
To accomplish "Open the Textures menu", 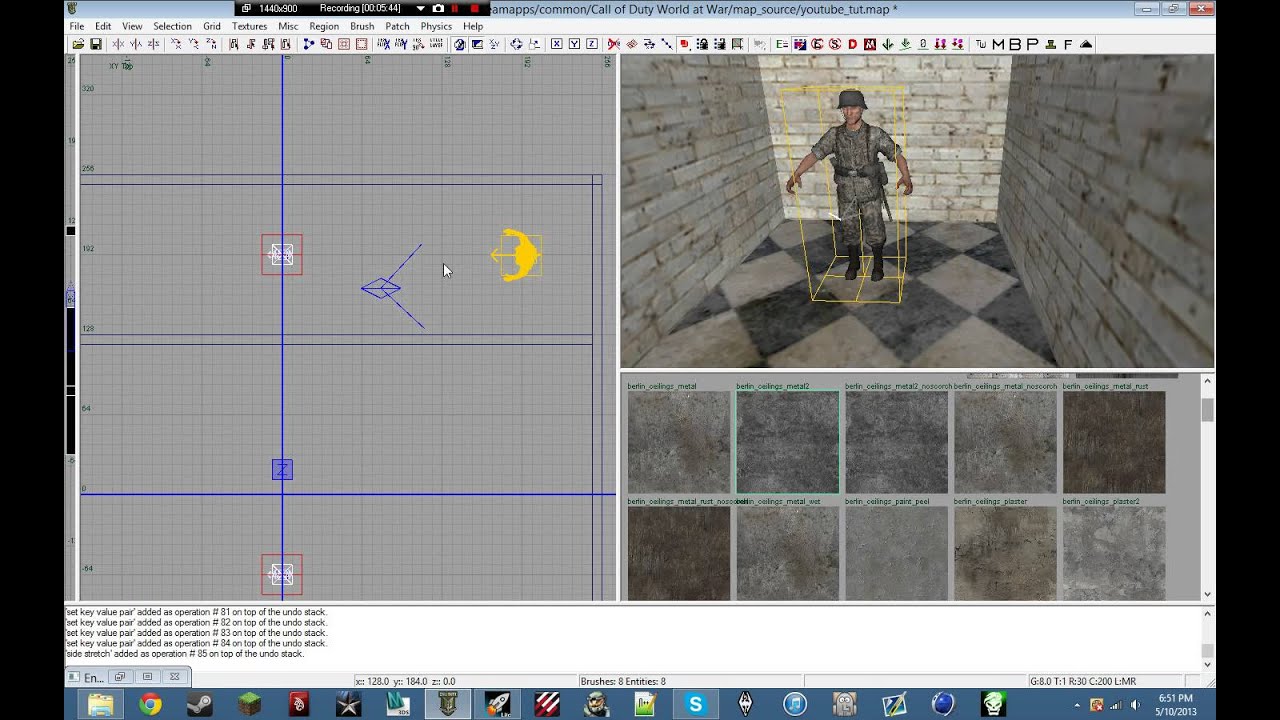I will [249, 26].
